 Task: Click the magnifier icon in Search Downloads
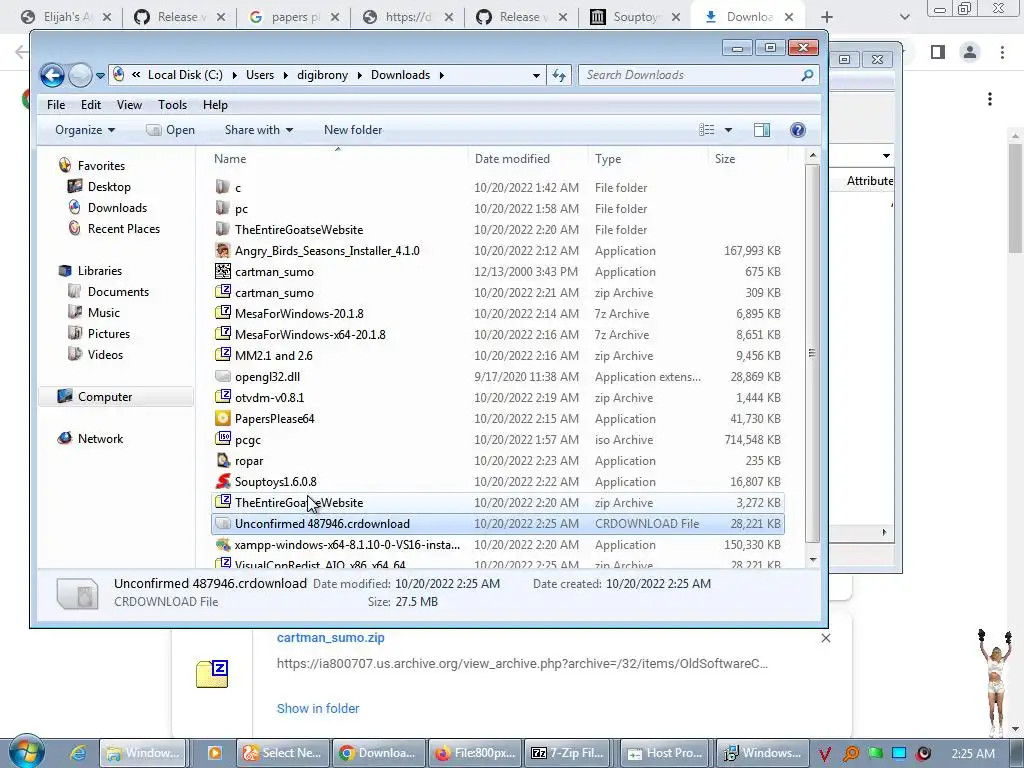[807, 75]
